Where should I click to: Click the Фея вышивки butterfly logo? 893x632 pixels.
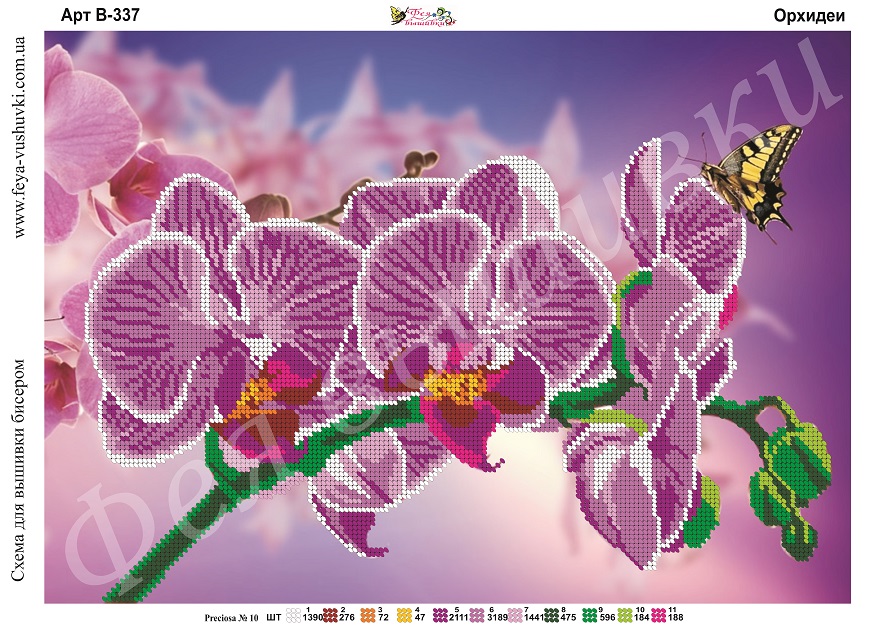tap(421, 14)
